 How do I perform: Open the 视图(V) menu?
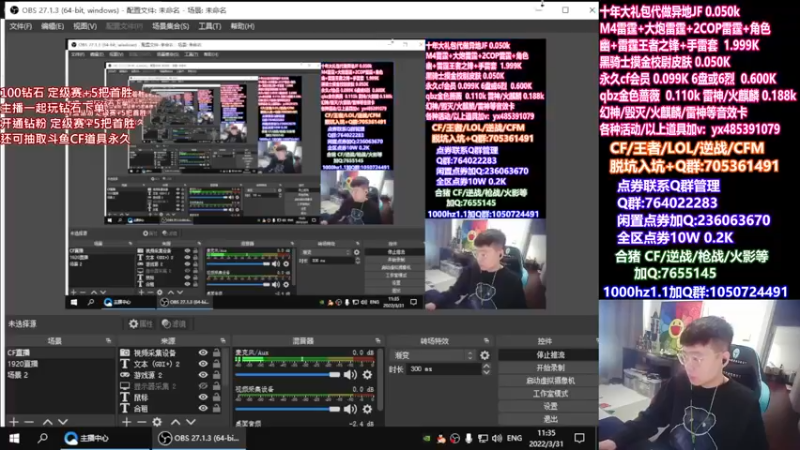point(85,26)
